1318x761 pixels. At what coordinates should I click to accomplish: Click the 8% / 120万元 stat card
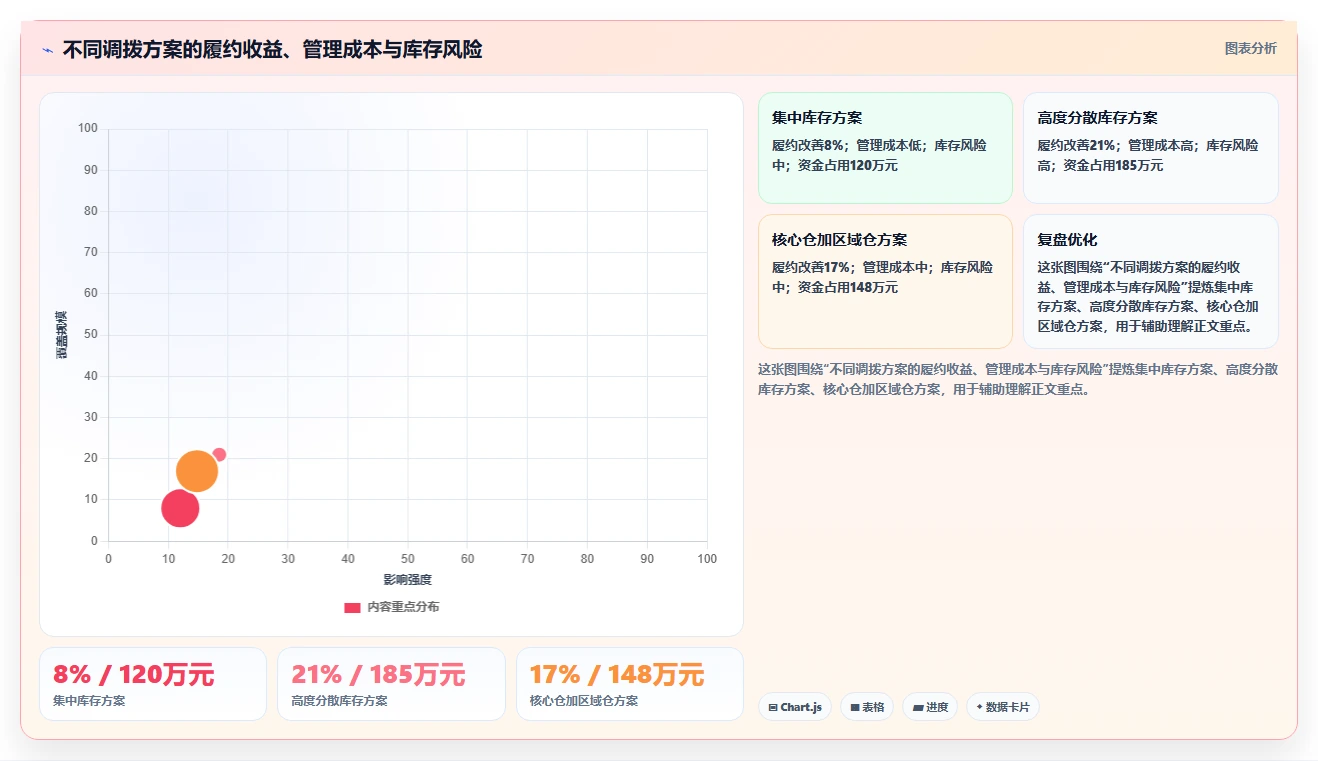[153, 684]
